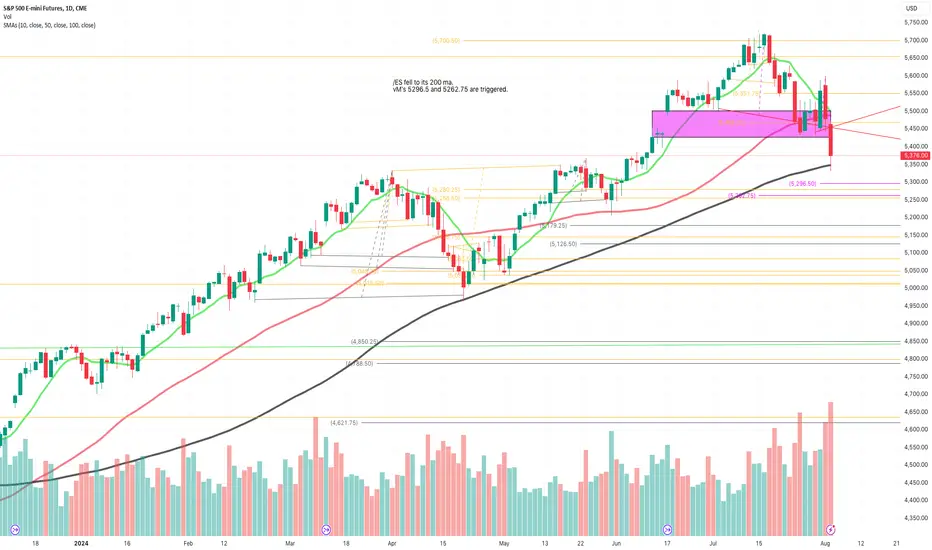Click the USD currency label
Image resolution: width=932 pixels, height=550 pixels.
tap(910, 9)
